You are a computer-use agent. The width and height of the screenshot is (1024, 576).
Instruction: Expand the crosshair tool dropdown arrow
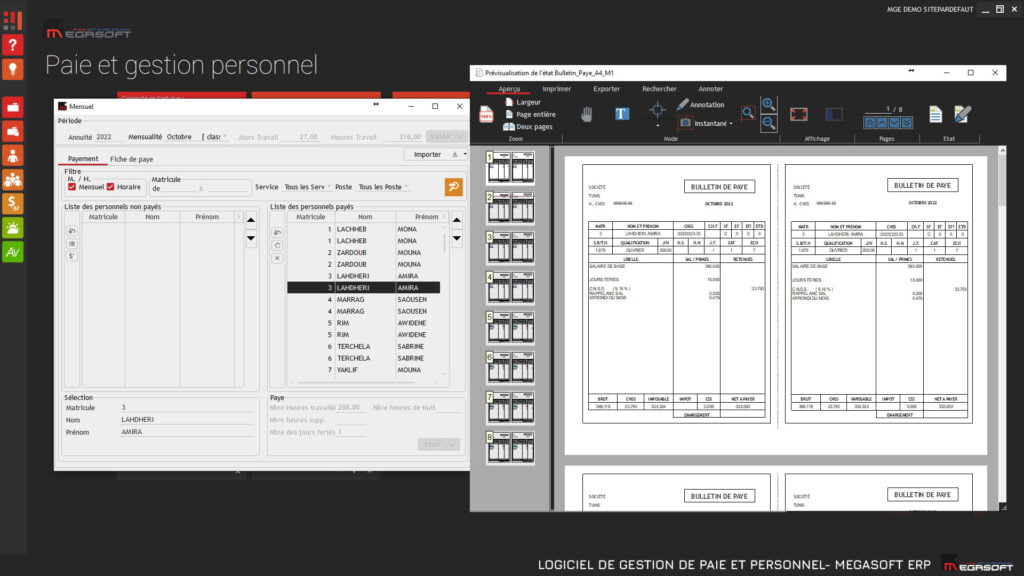pyautogui.click(x=657, y=125)
